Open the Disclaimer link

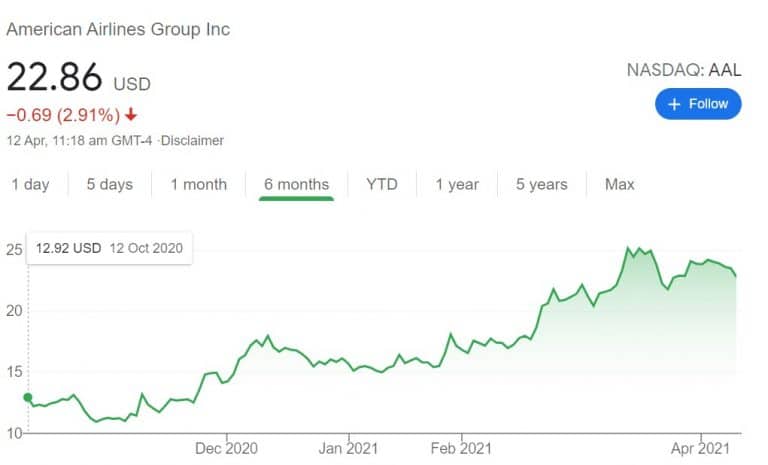192,141
